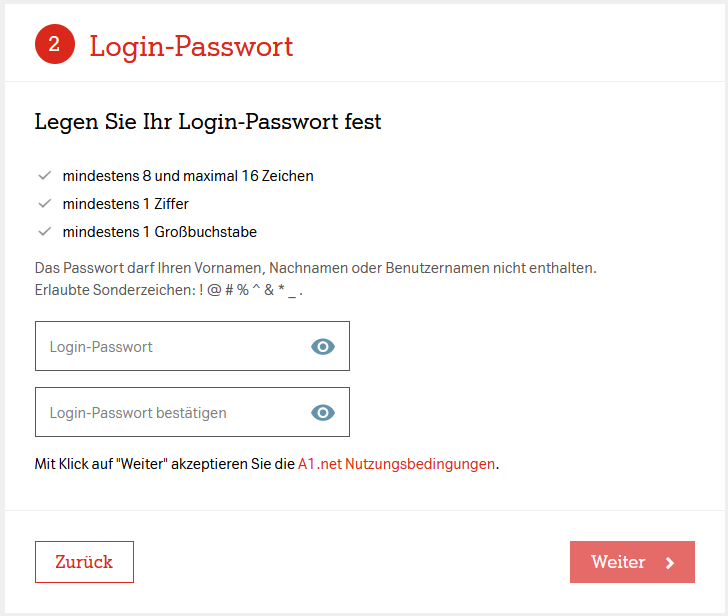
Task: Click checkmark beside the 8–16 Zeichen rule
Action: click(44, 176)
